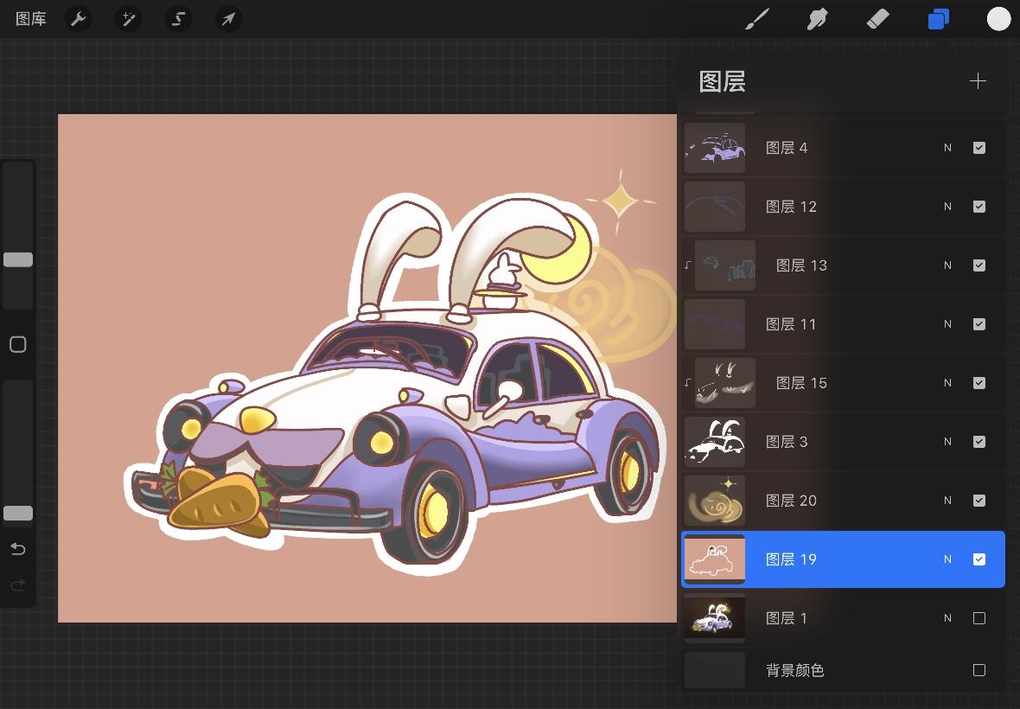Redo the last undone action
The width and height of the screenshot is (1020, 709).
pyautogui.click(x=18, y=585)
